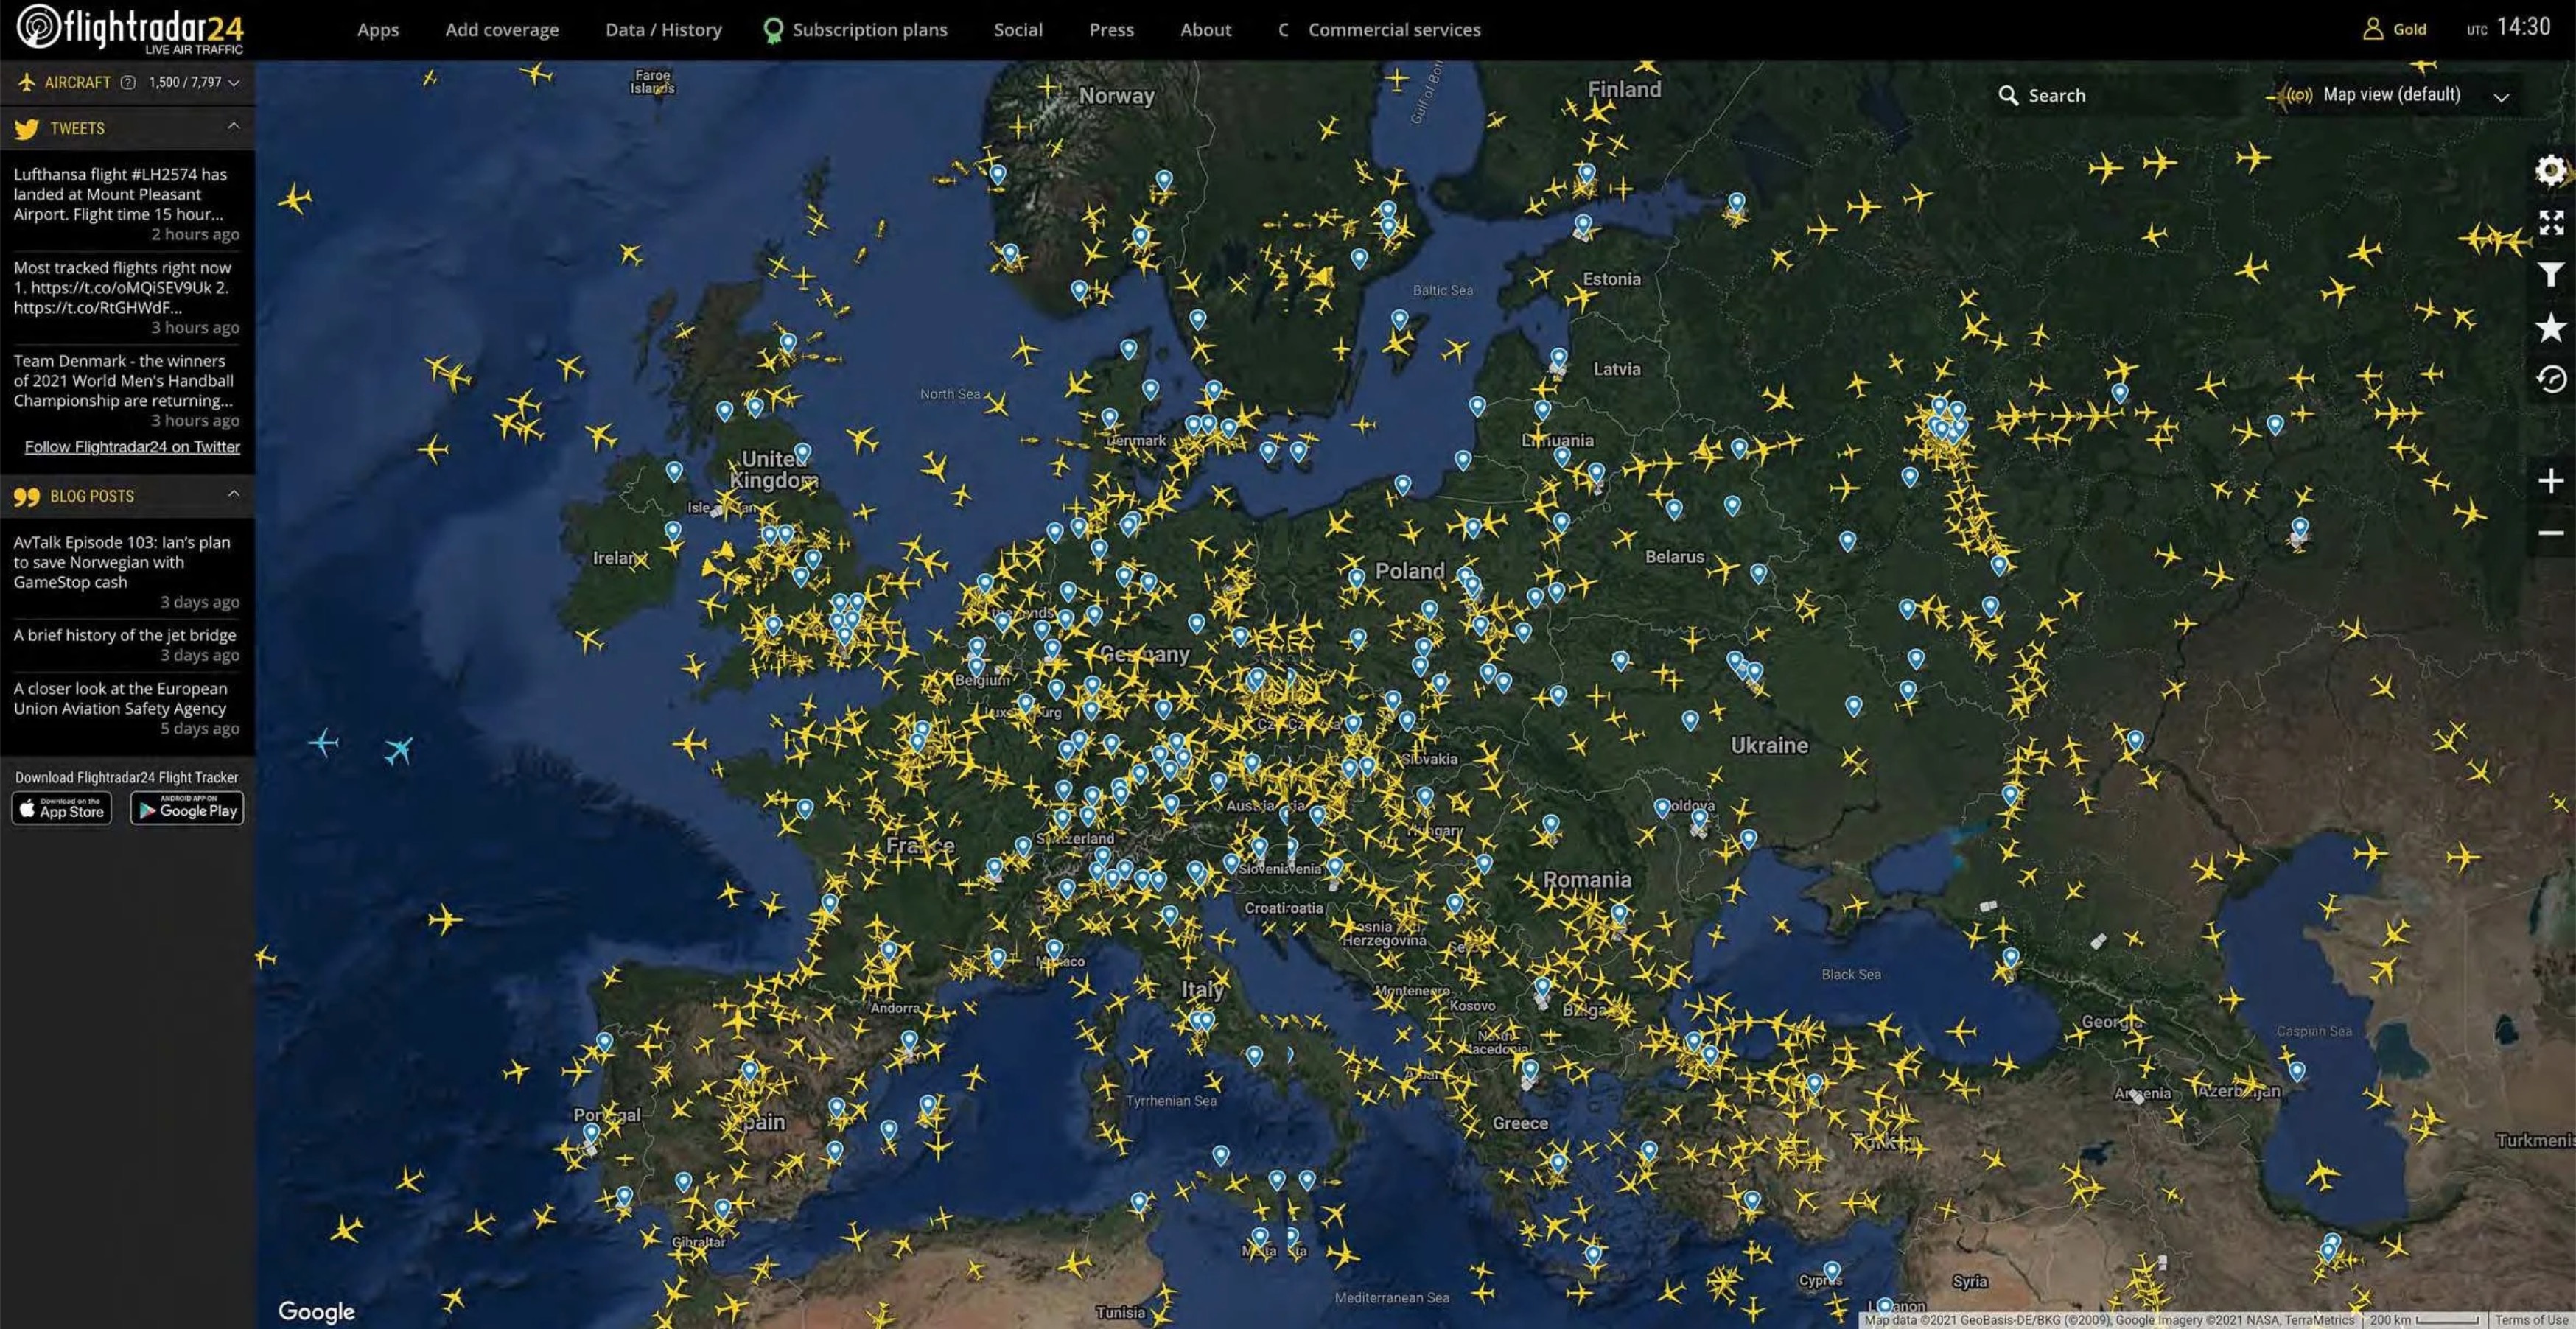Open the Map view (default) dropdown
The height and width of the screenshot is (1329, 2576).
tap(2391, 94)
